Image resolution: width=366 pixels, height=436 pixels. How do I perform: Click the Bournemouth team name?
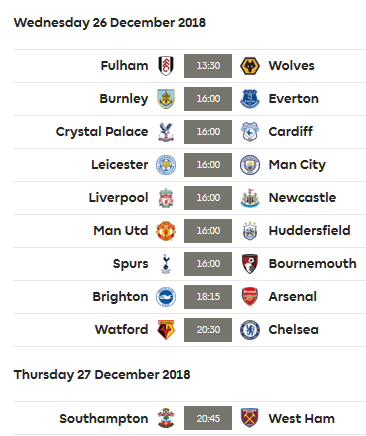point(312,263)
